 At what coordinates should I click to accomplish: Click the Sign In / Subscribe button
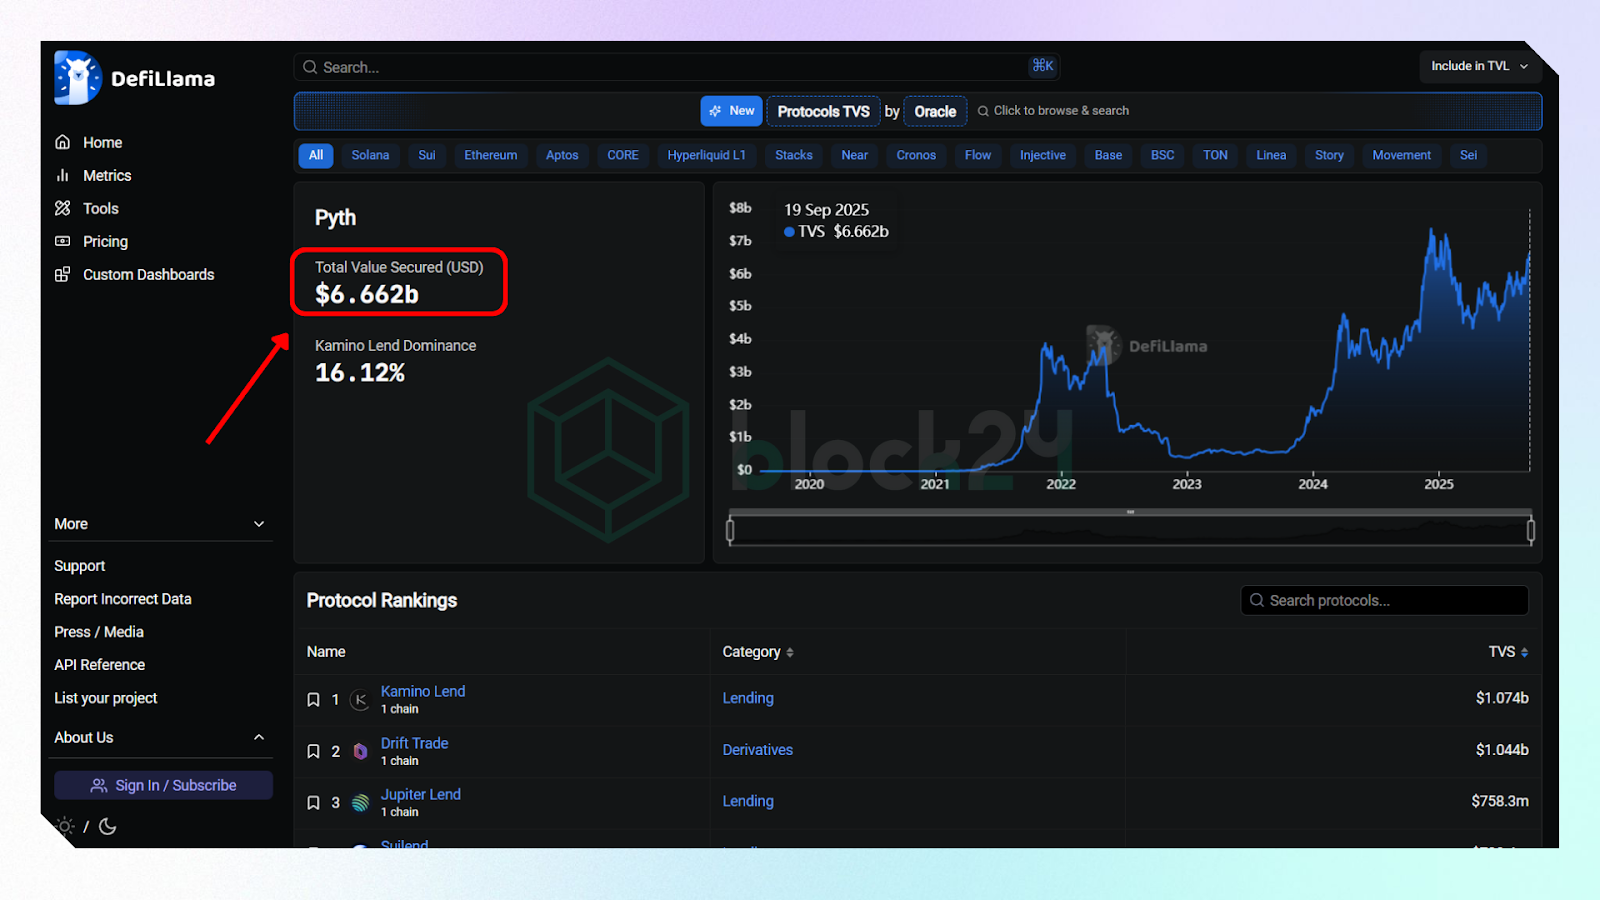(x=163, y=785)
